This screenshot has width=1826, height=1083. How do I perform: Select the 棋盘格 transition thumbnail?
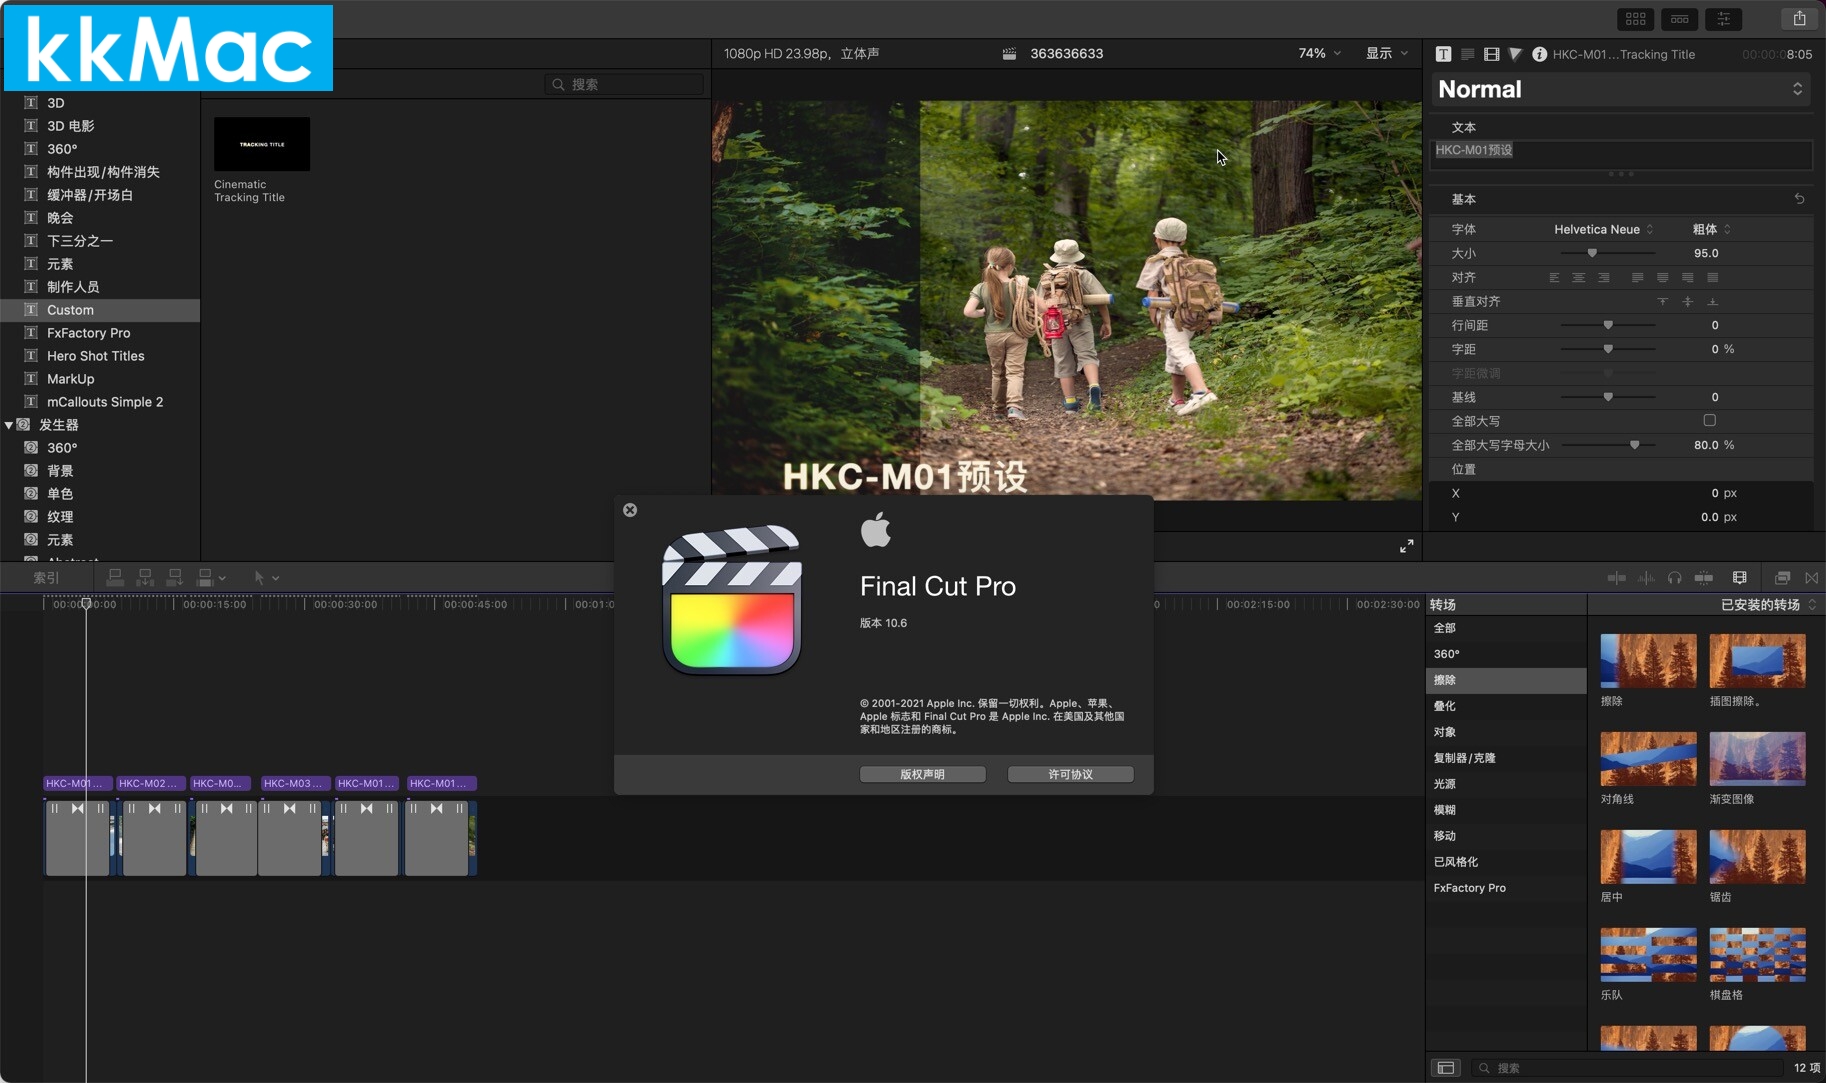click(x=1757, y=955)
